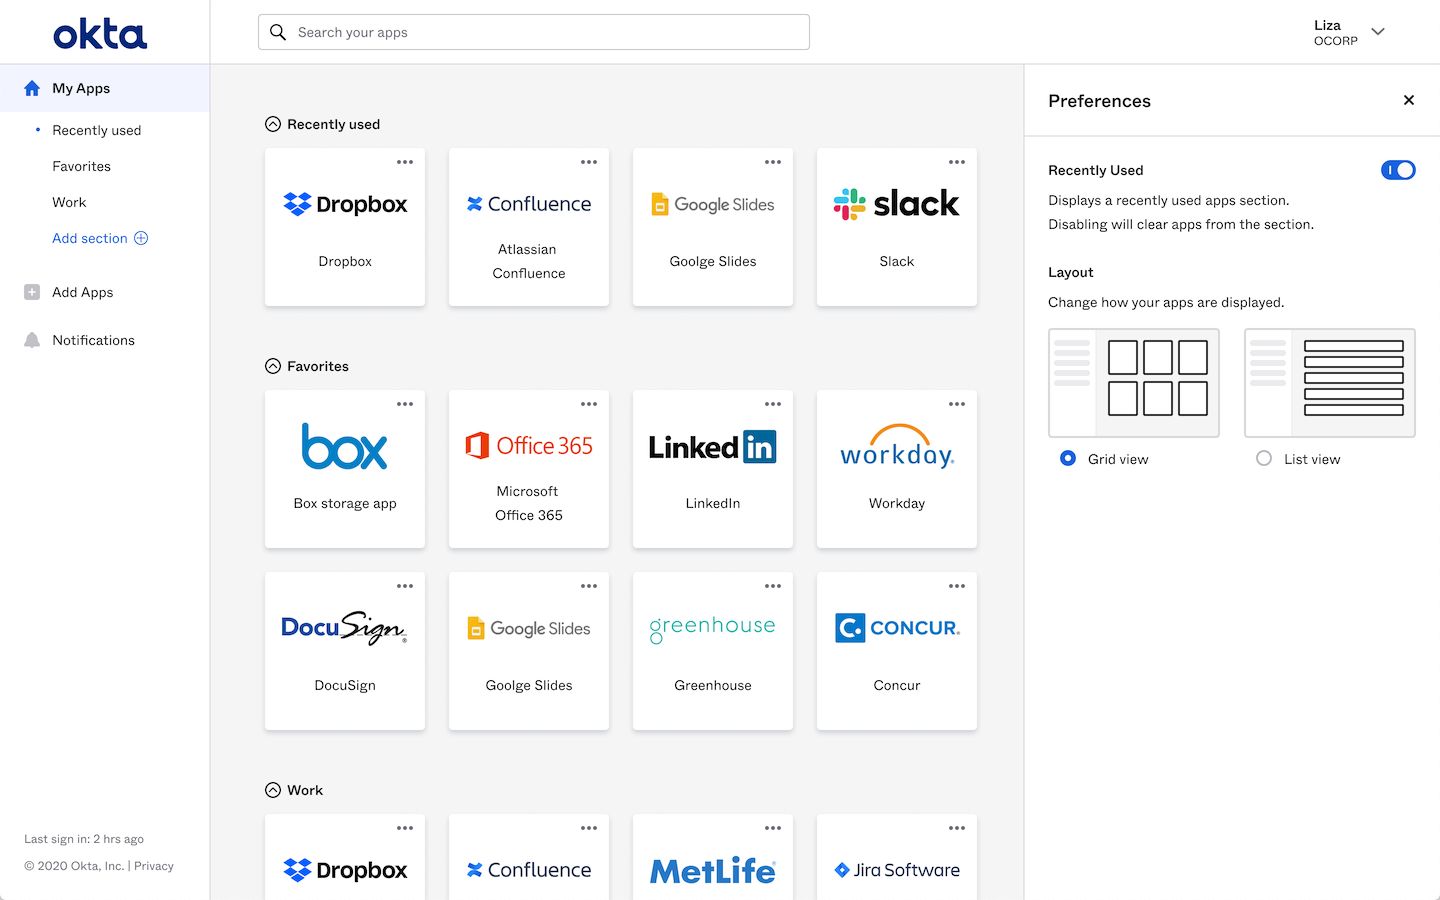Expand the Liza OCORP account dropdown
This screenshot has width=1440, height=900.
(1377, 32)
